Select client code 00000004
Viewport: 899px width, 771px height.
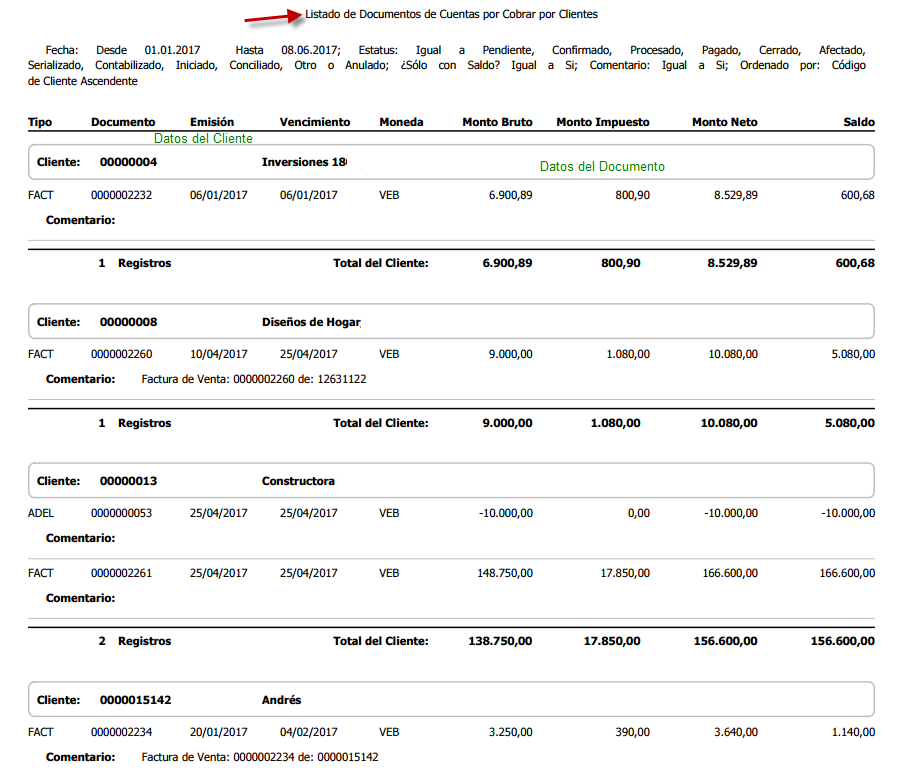tap(128, 162)
